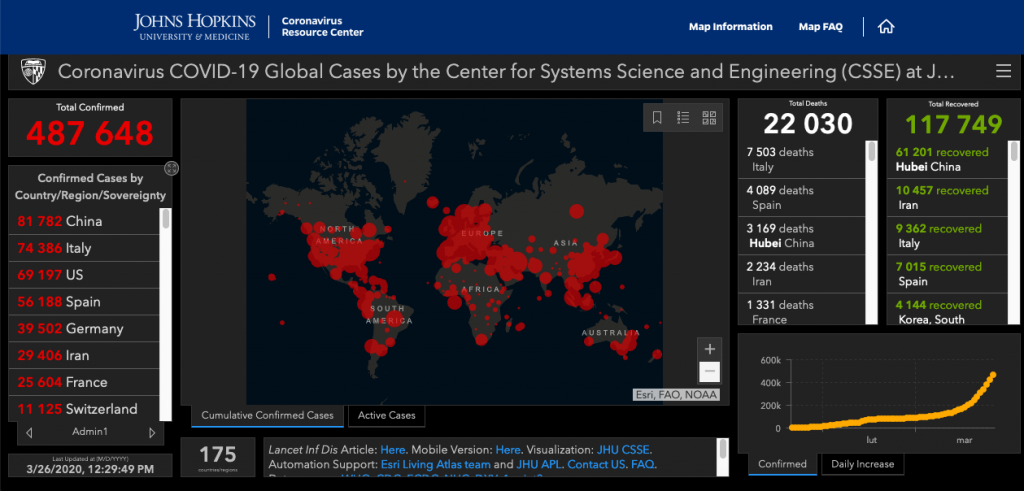Select the Cumulative Confirmed Cases tab
Image resolution: width=1024 pixels, height=491 pixels.
tap(267, 415)
